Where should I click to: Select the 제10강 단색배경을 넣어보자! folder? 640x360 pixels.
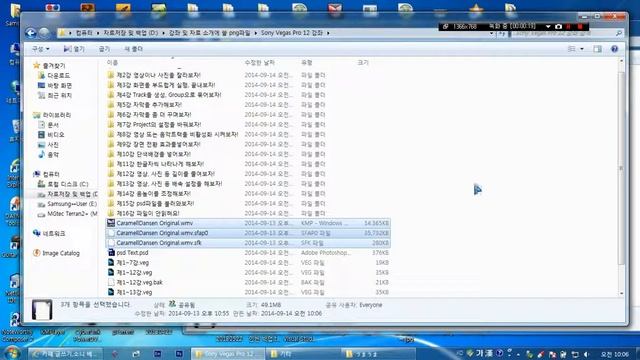click(x=153, y=154)
